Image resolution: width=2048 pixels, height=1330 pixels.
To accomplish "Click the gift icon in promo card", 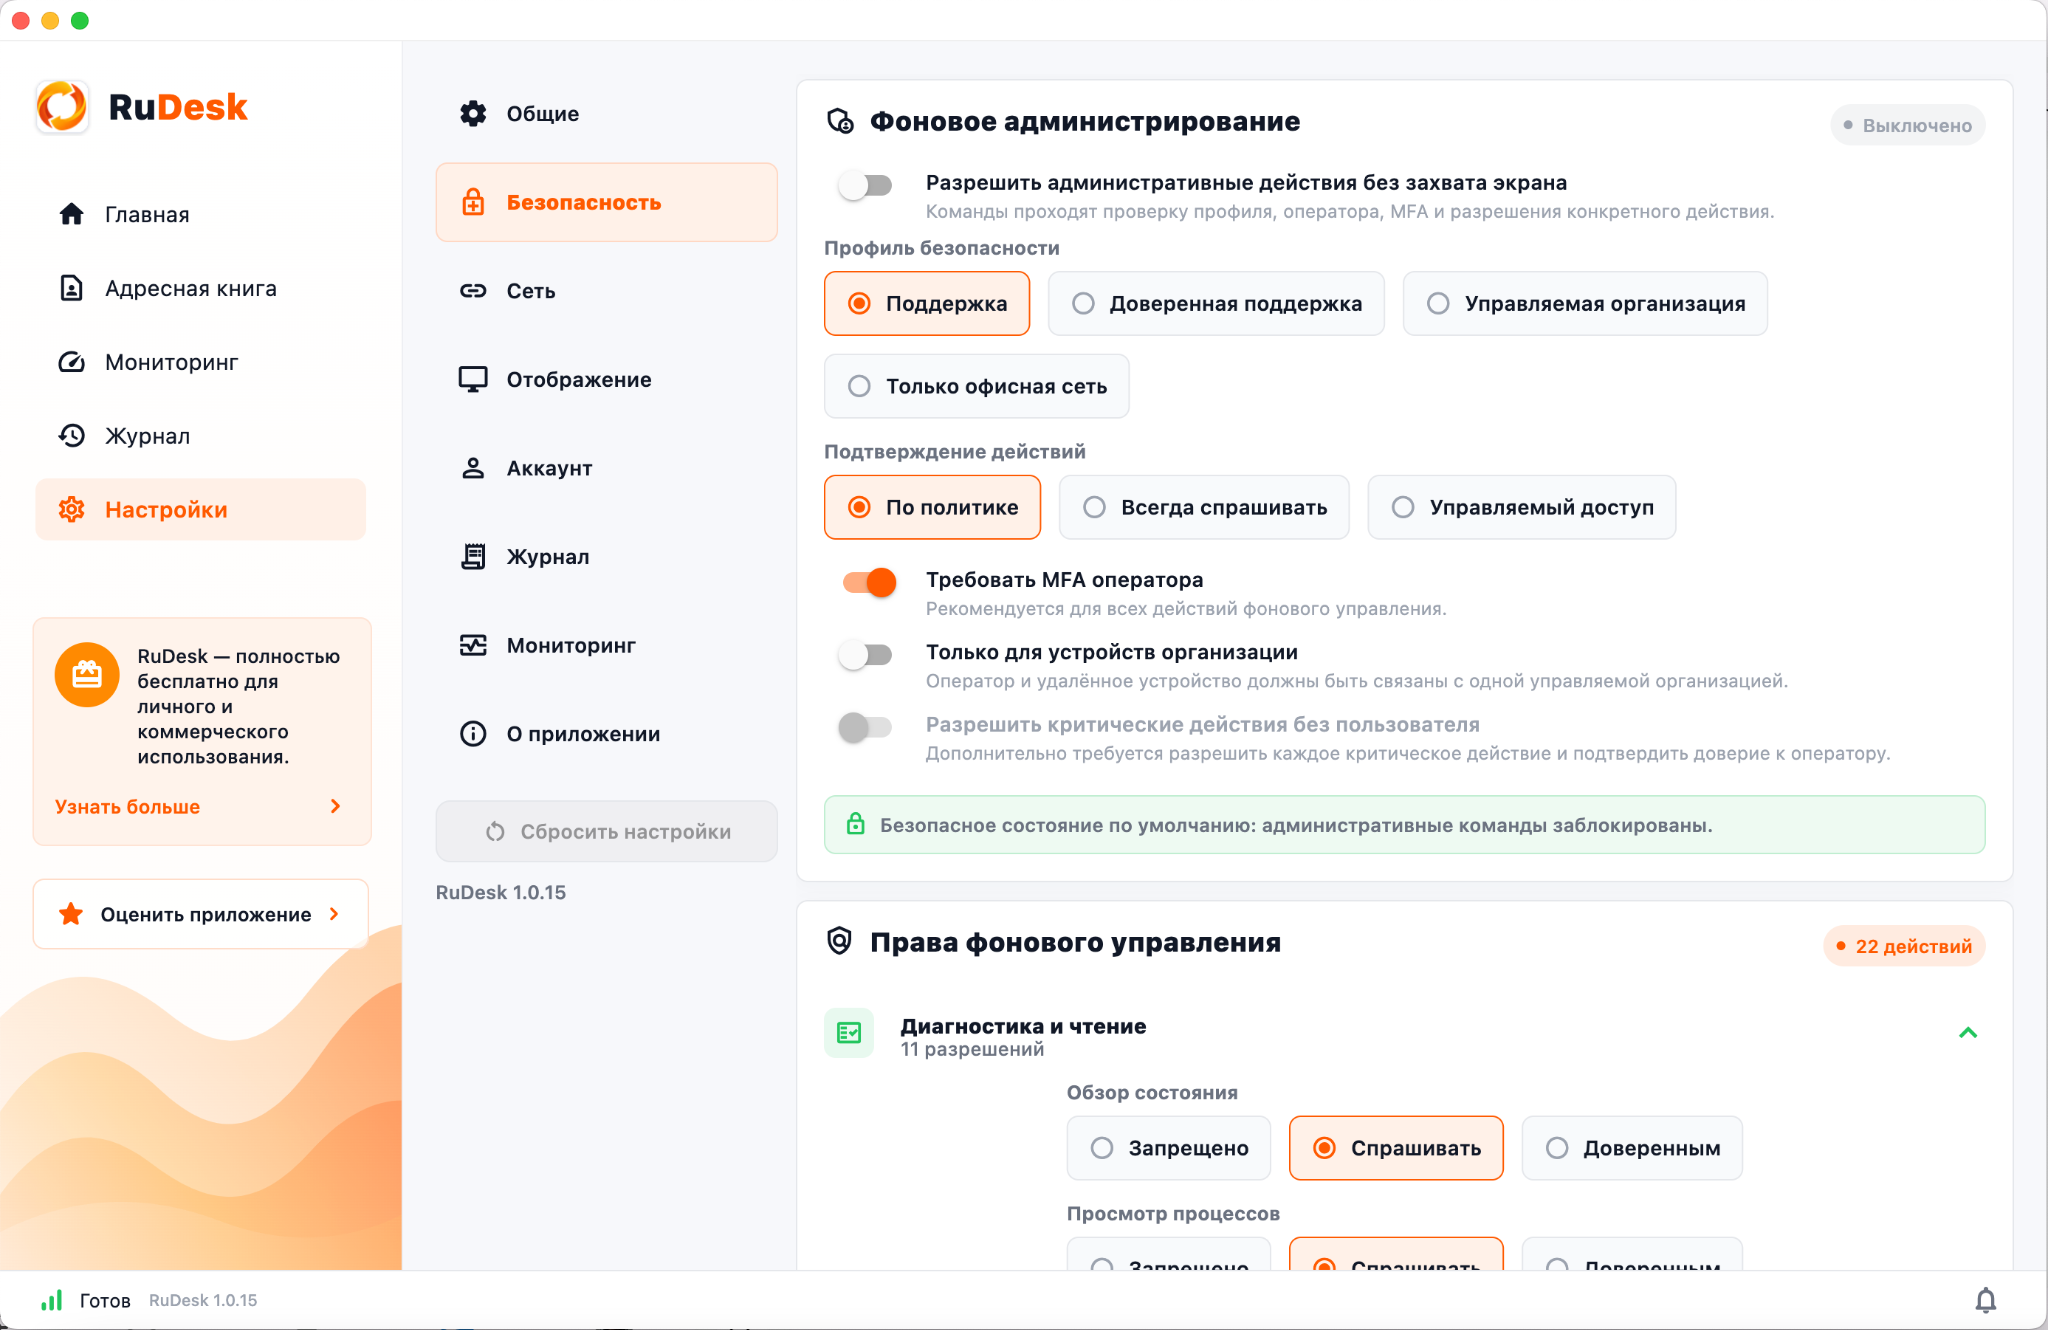I will [x=87, y=675].
